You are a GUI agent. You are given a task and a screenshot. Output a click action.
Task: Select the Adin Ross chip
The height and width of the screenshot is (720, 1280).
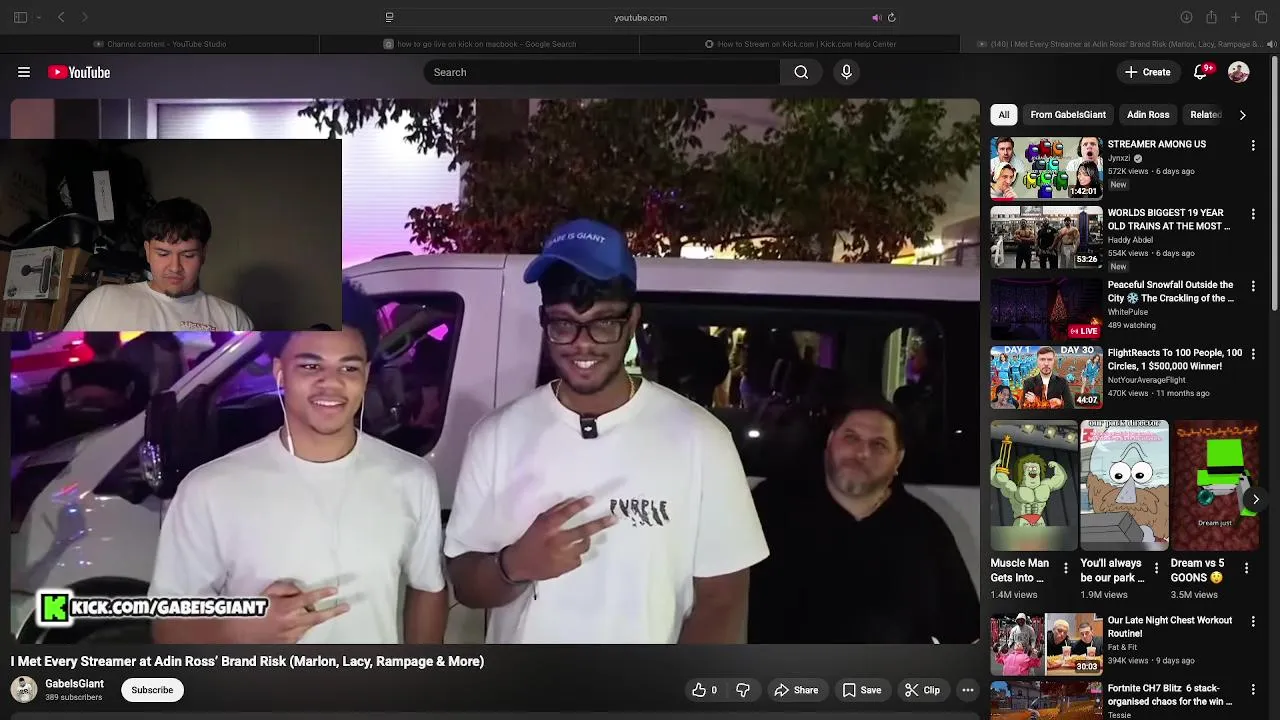click(x=1148, y=114)
